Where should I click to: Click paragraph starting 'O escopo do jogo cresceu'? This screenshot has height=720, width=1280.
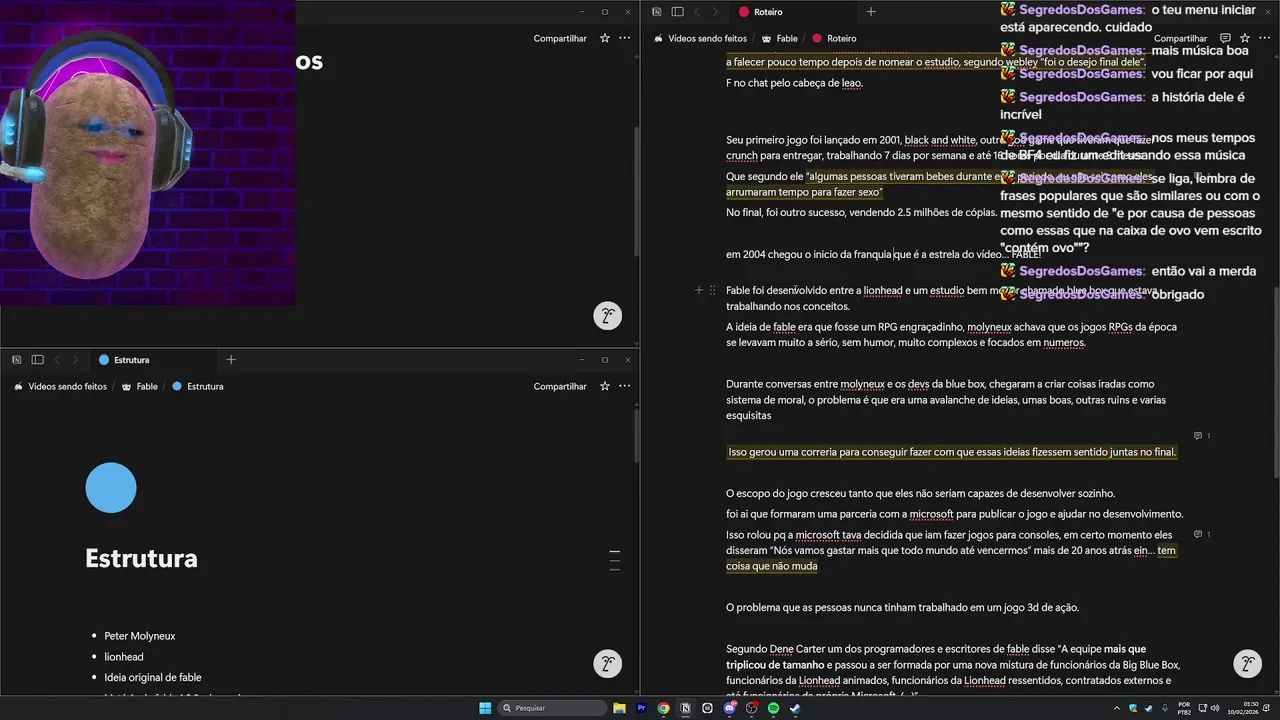click(x=920, y=494)
